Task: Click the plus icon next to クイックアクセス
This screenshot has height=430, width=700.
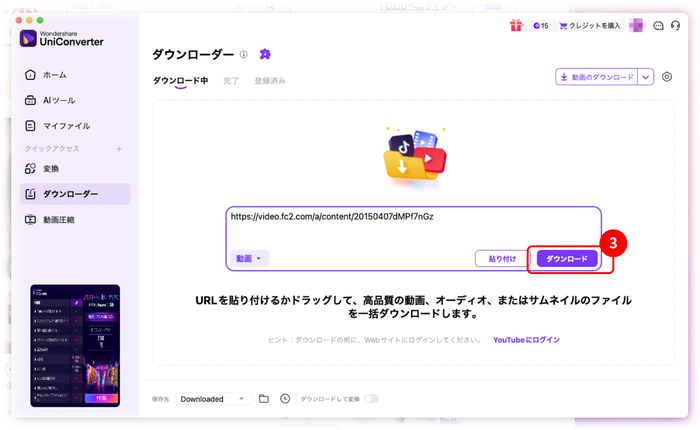Action: tap(119, 149)
